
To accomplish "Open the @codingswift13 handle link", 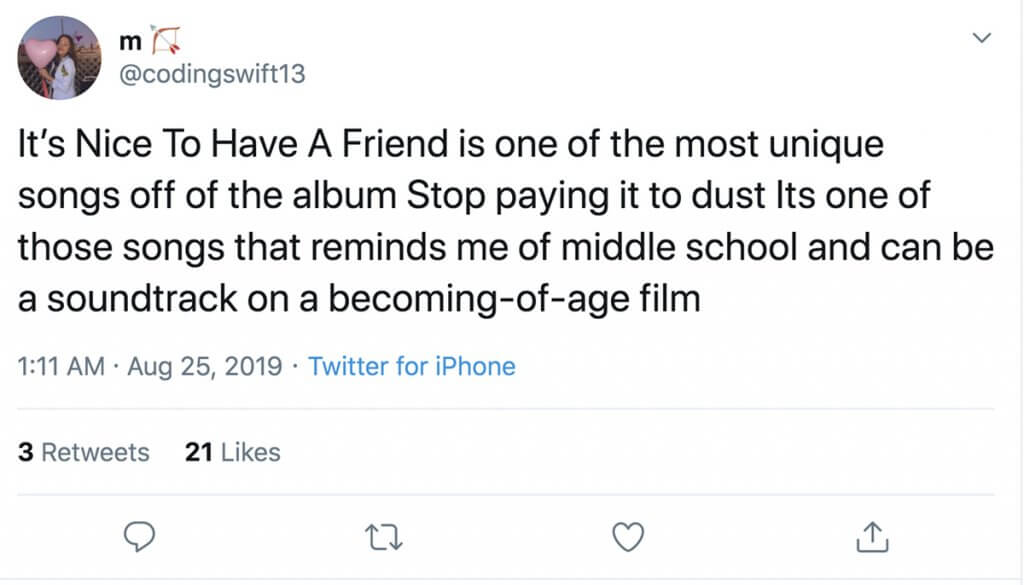I will (x=212, y=75).
